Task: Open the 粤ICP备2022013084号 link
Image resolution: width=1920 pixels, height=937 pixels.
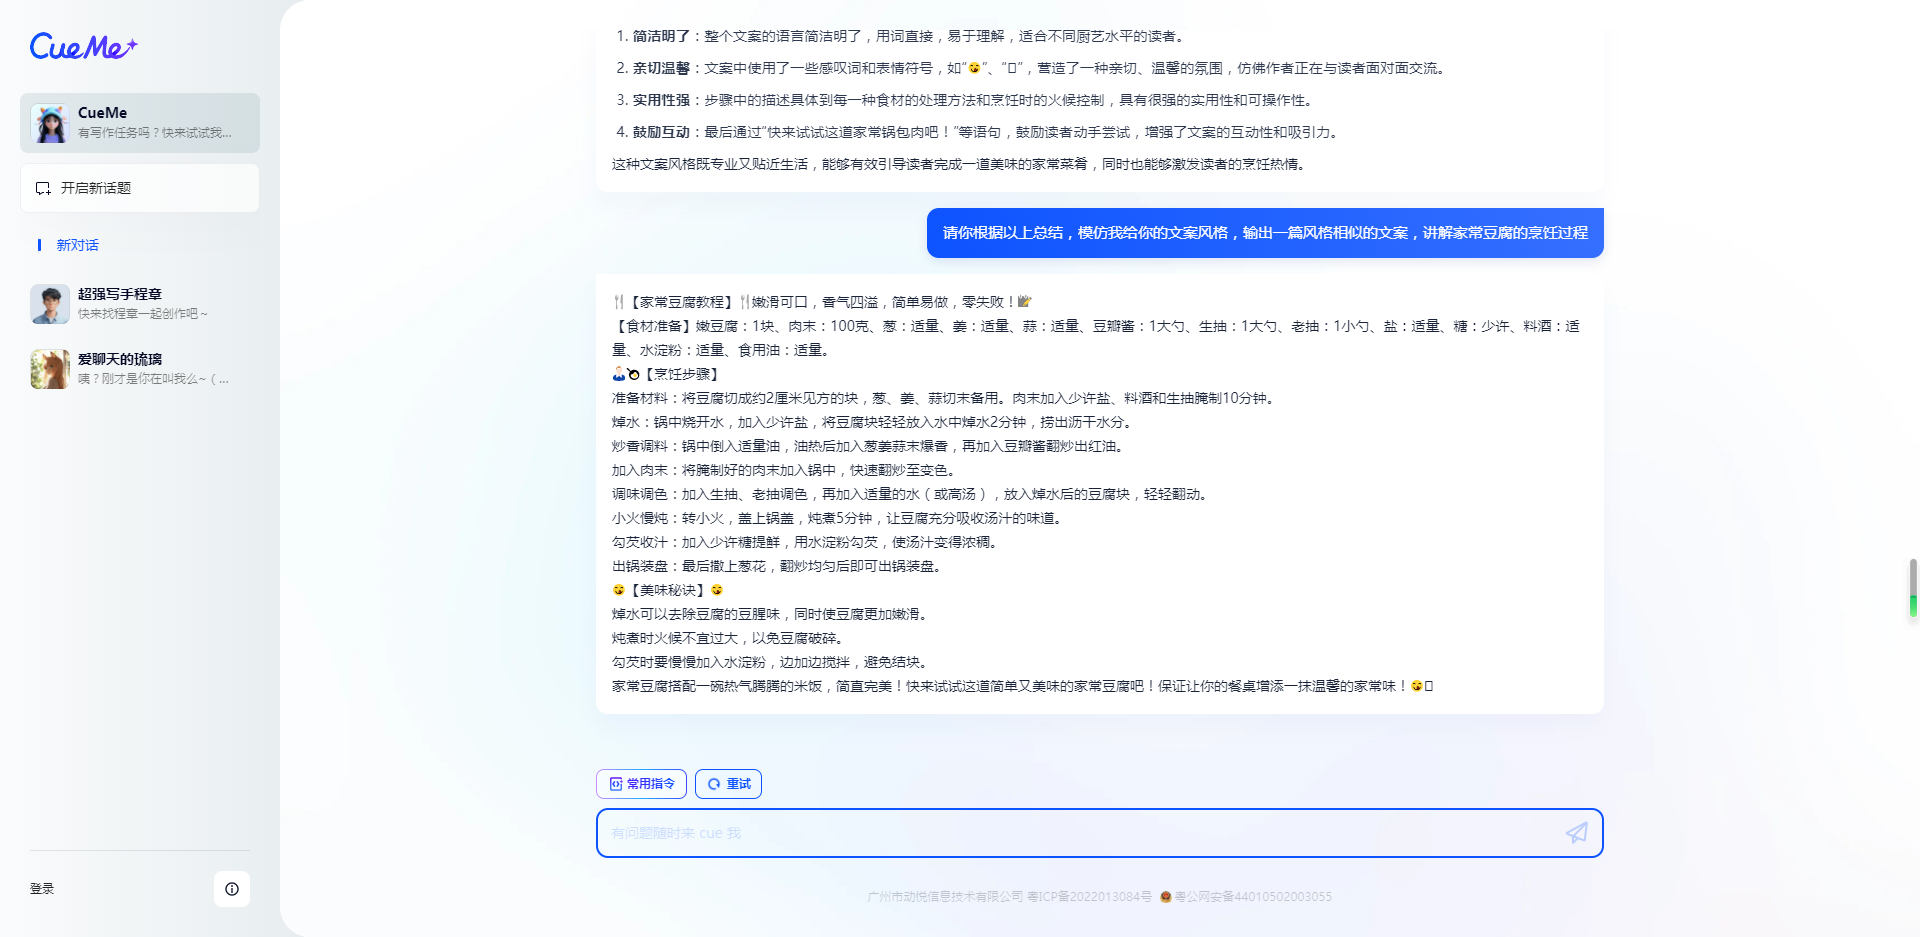Action: (1089, 897)
